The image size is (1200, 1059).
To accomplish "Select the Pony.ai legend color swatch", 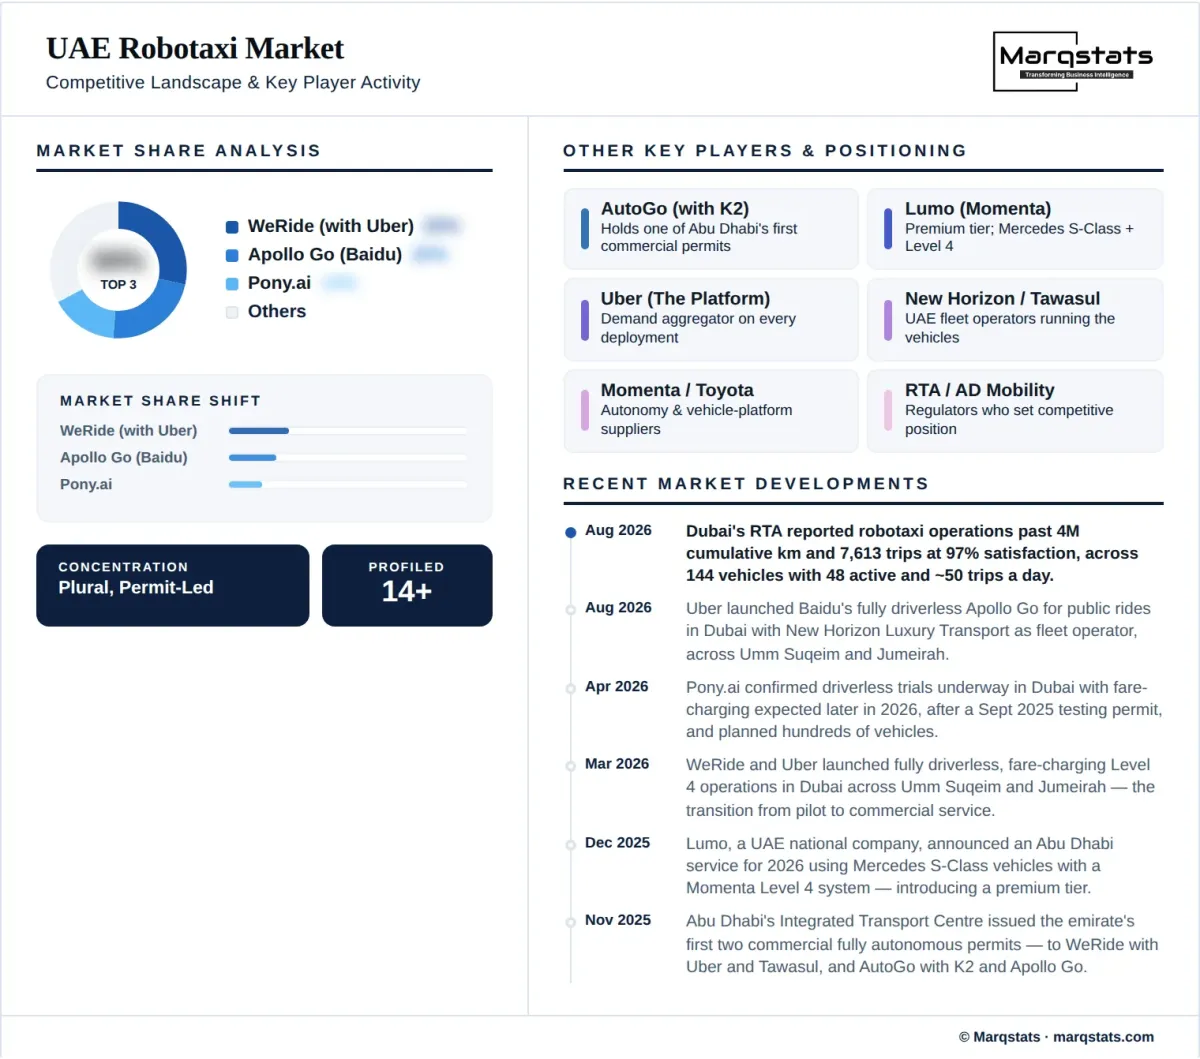I will click(232, 284).
